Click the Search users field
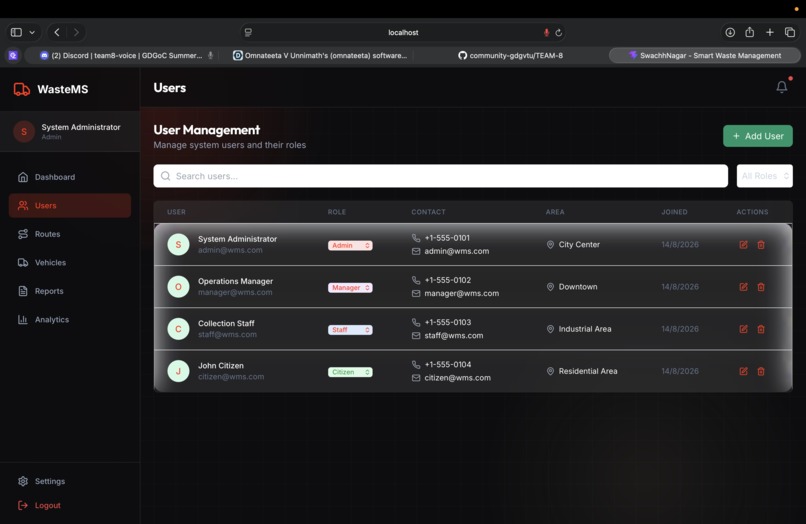Screen dimensions: 806x524 click(441, 176)
